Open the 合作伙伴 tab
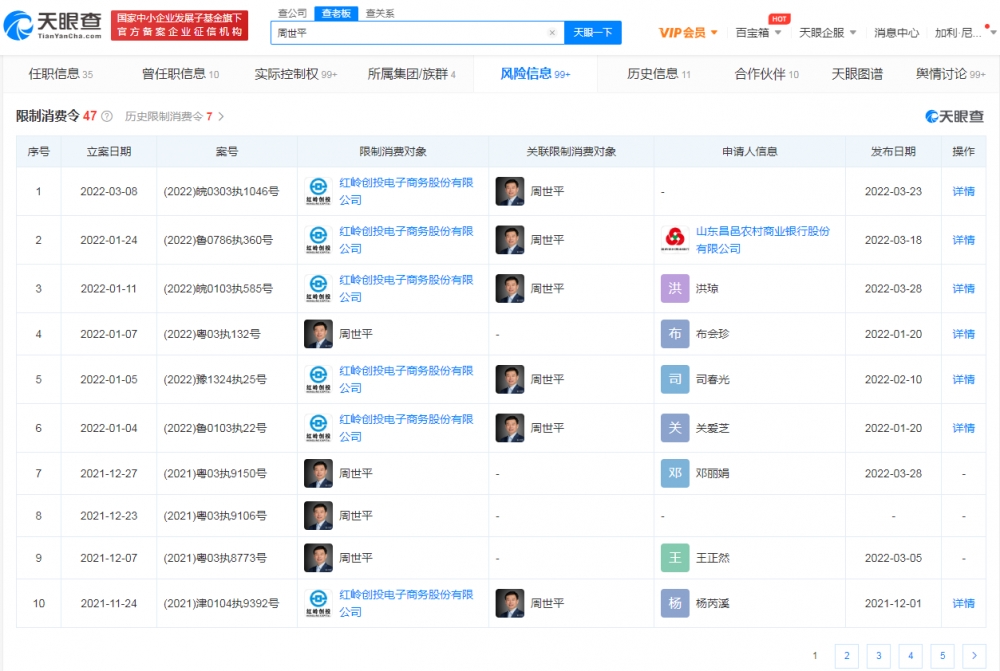This screenshot has height=671, width=1000. [x=767, y=74]
